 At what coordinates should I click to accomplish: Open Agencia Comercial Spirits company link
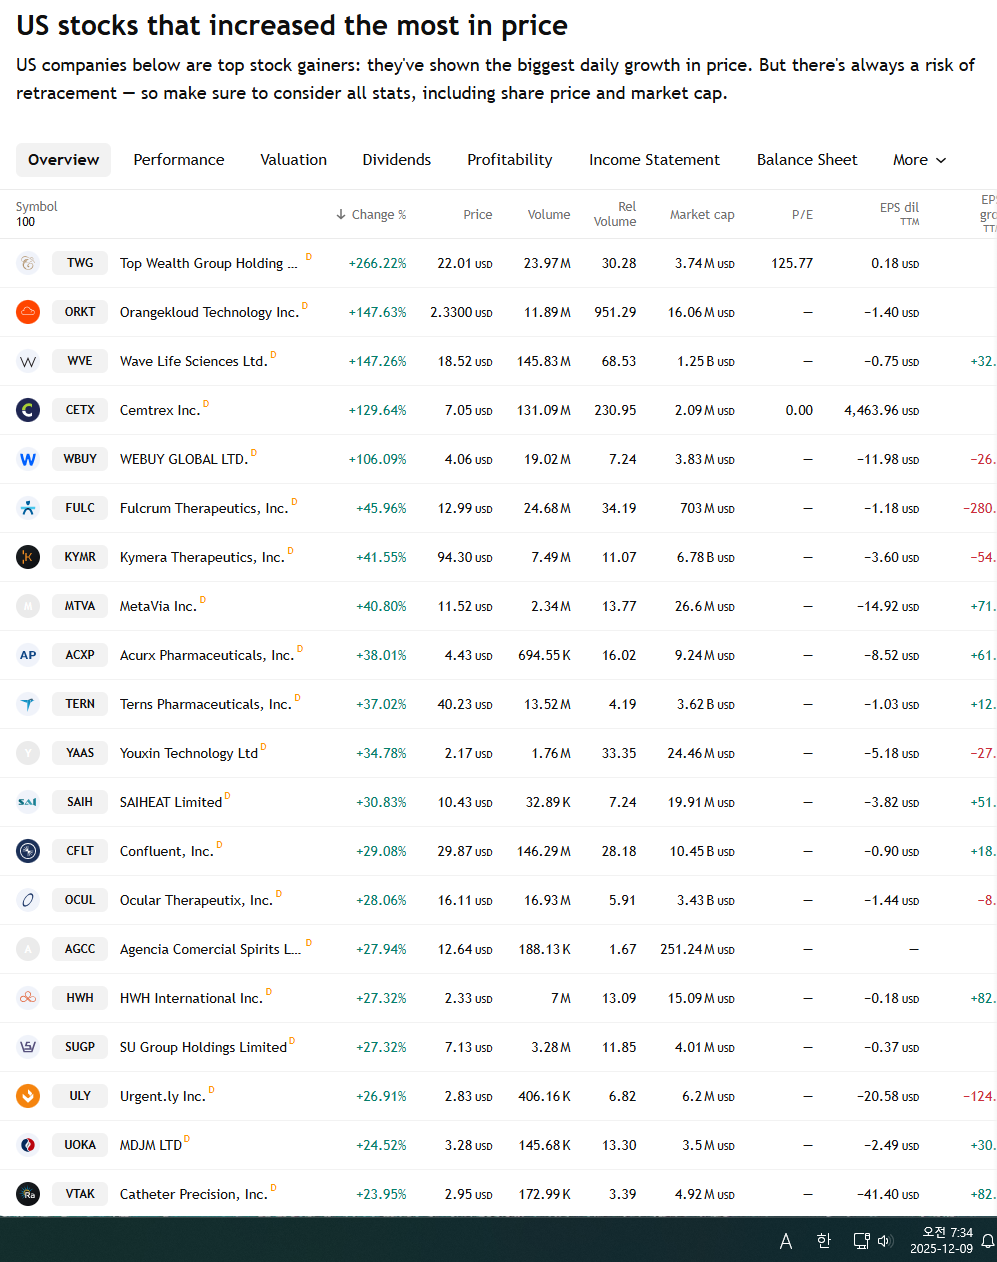pos(210,949)
